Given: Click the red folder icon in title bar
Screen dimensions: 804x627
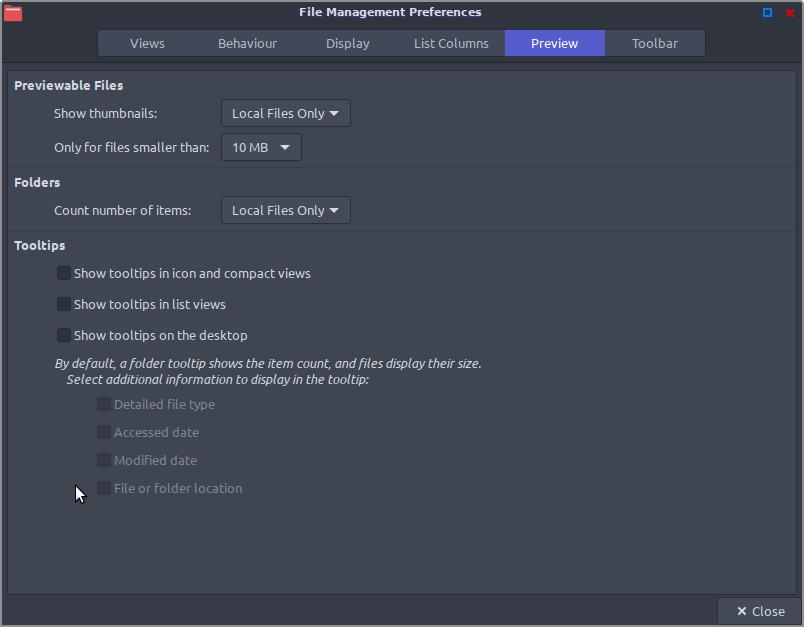Looking at the screenshot, I should tap(13, 13).
